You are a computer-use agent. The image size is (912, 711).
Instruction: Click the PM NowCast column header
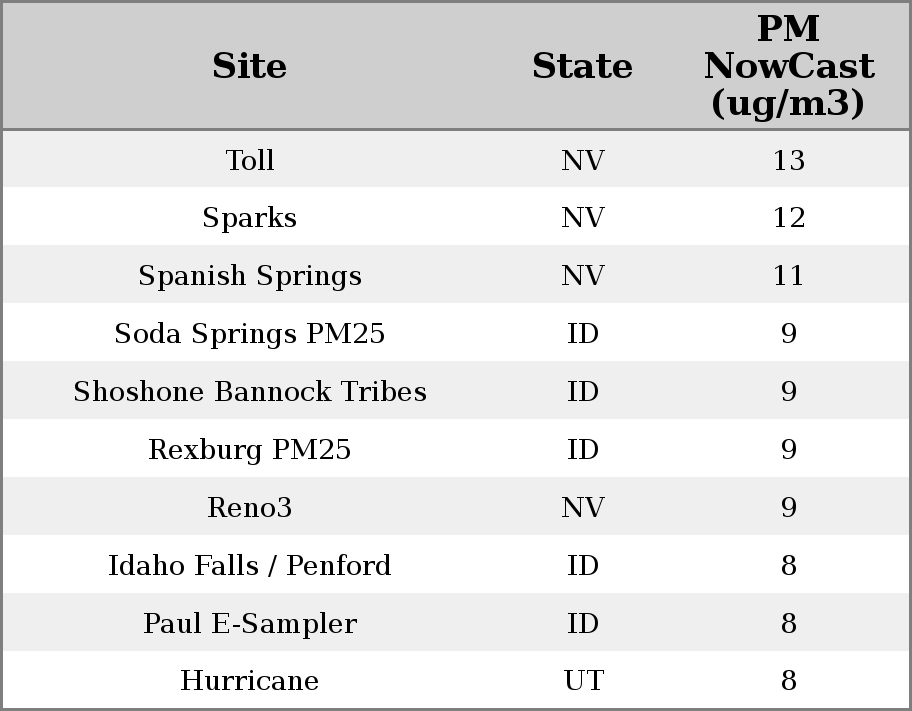pyautogui.click(x=788, y=66)
